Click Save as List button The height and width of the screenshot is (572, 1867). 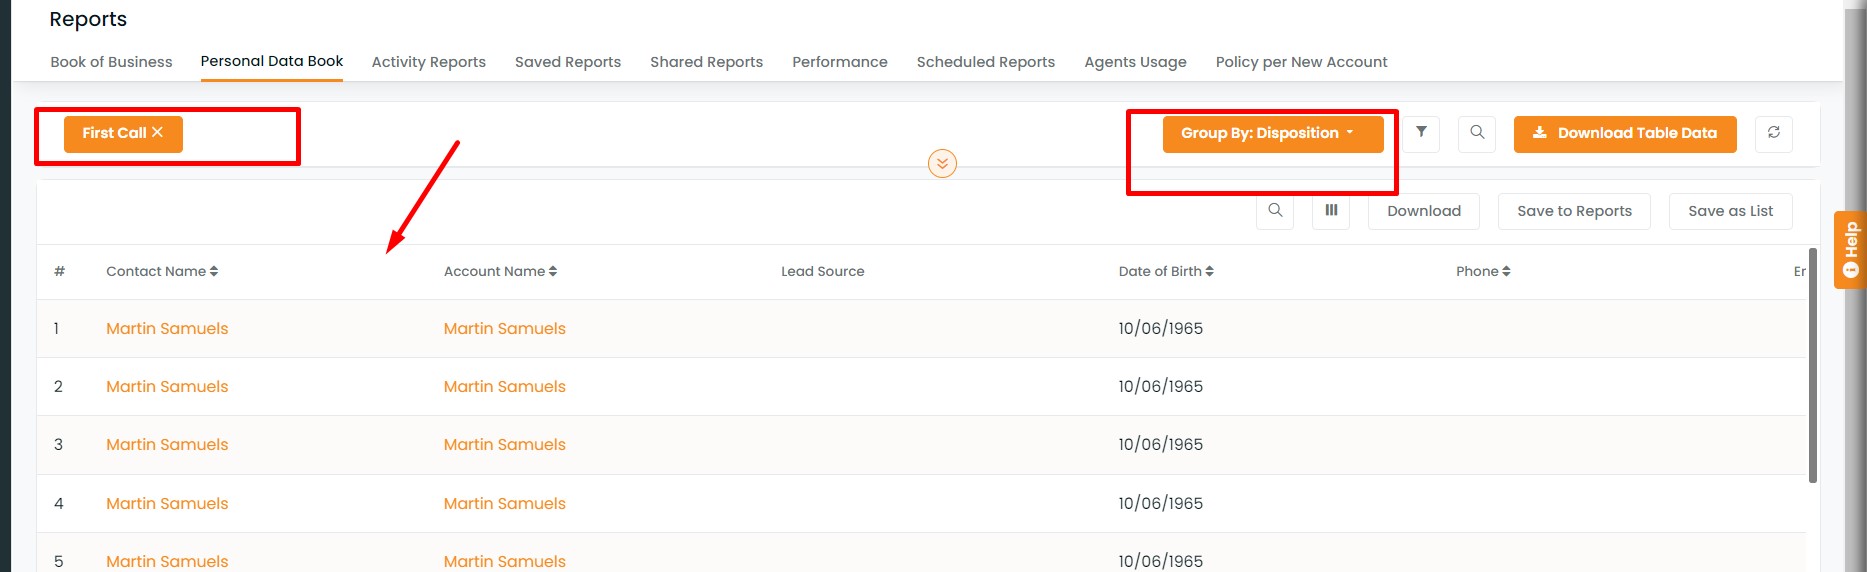pyautogui.click(x=1730, y=211)
